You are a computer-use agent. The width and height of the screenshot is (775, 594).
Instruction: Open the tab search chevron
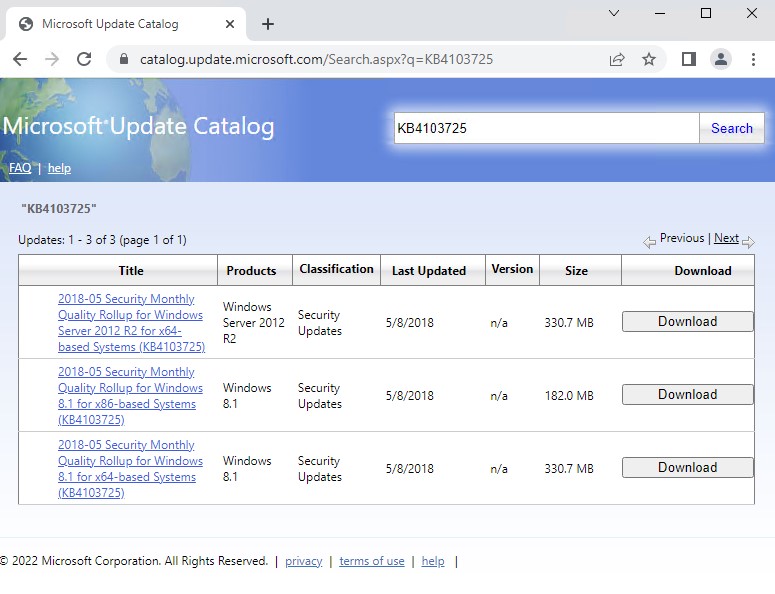click(614, 13)
